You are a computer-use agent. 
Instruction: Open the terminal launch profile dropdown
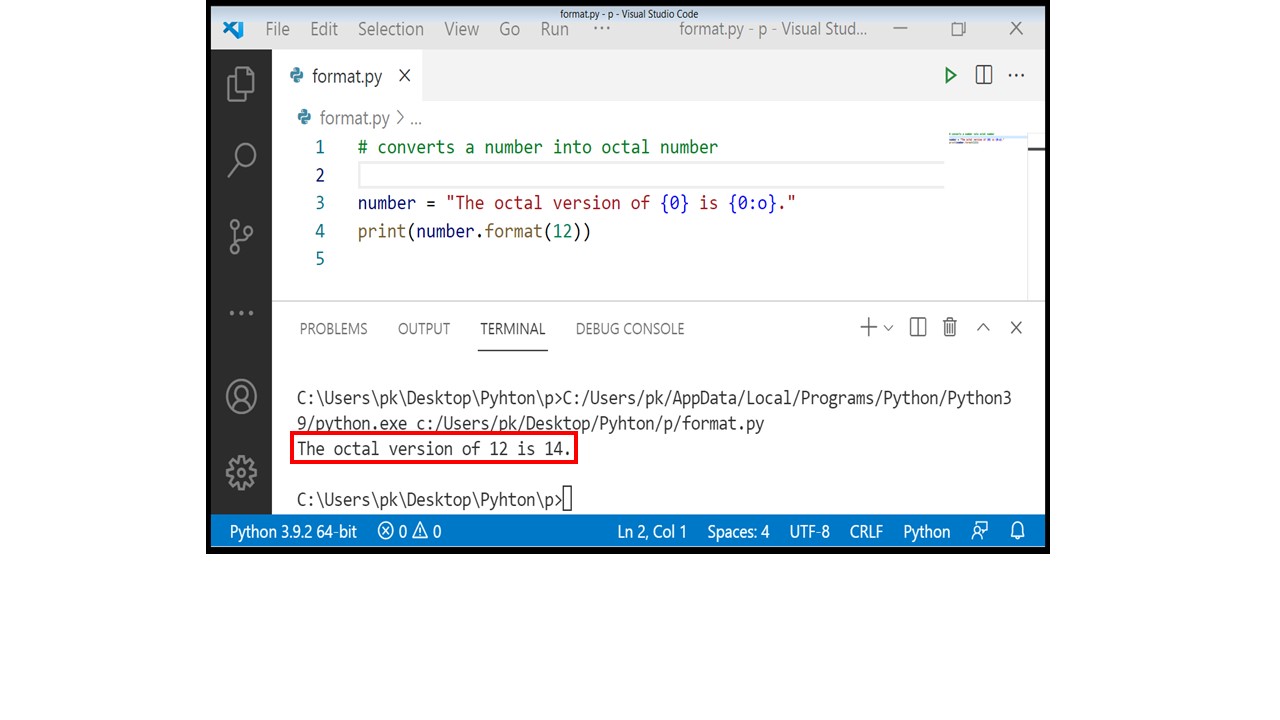(888, 327)
